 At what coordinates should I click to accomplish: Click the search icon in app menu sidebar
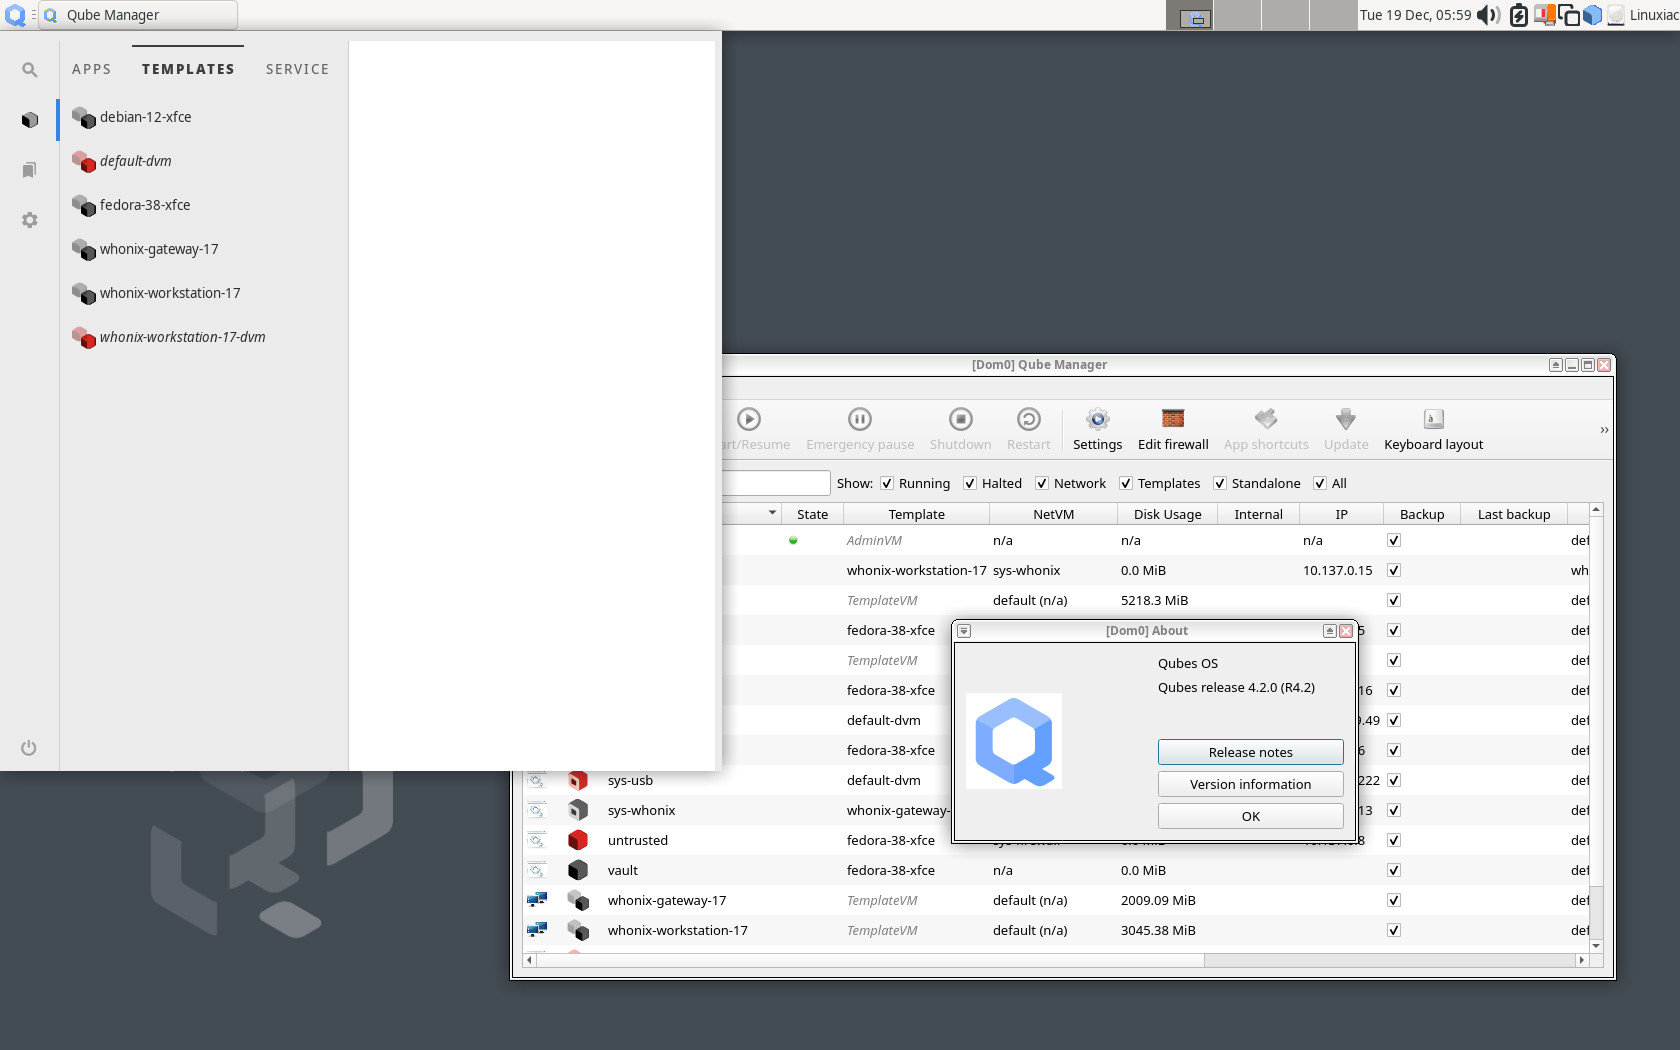[30, 70]
